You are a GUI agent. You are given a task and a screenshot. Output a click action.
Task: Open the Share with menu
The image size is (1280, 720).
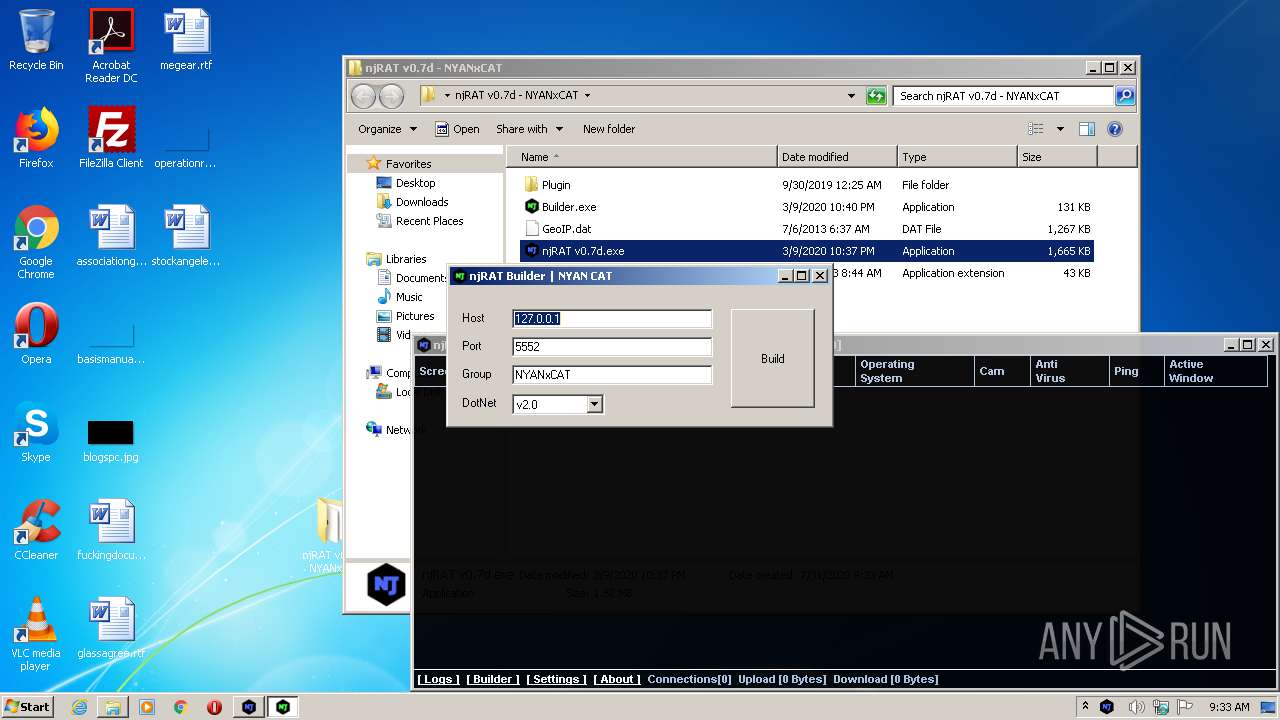coord(529,129)
